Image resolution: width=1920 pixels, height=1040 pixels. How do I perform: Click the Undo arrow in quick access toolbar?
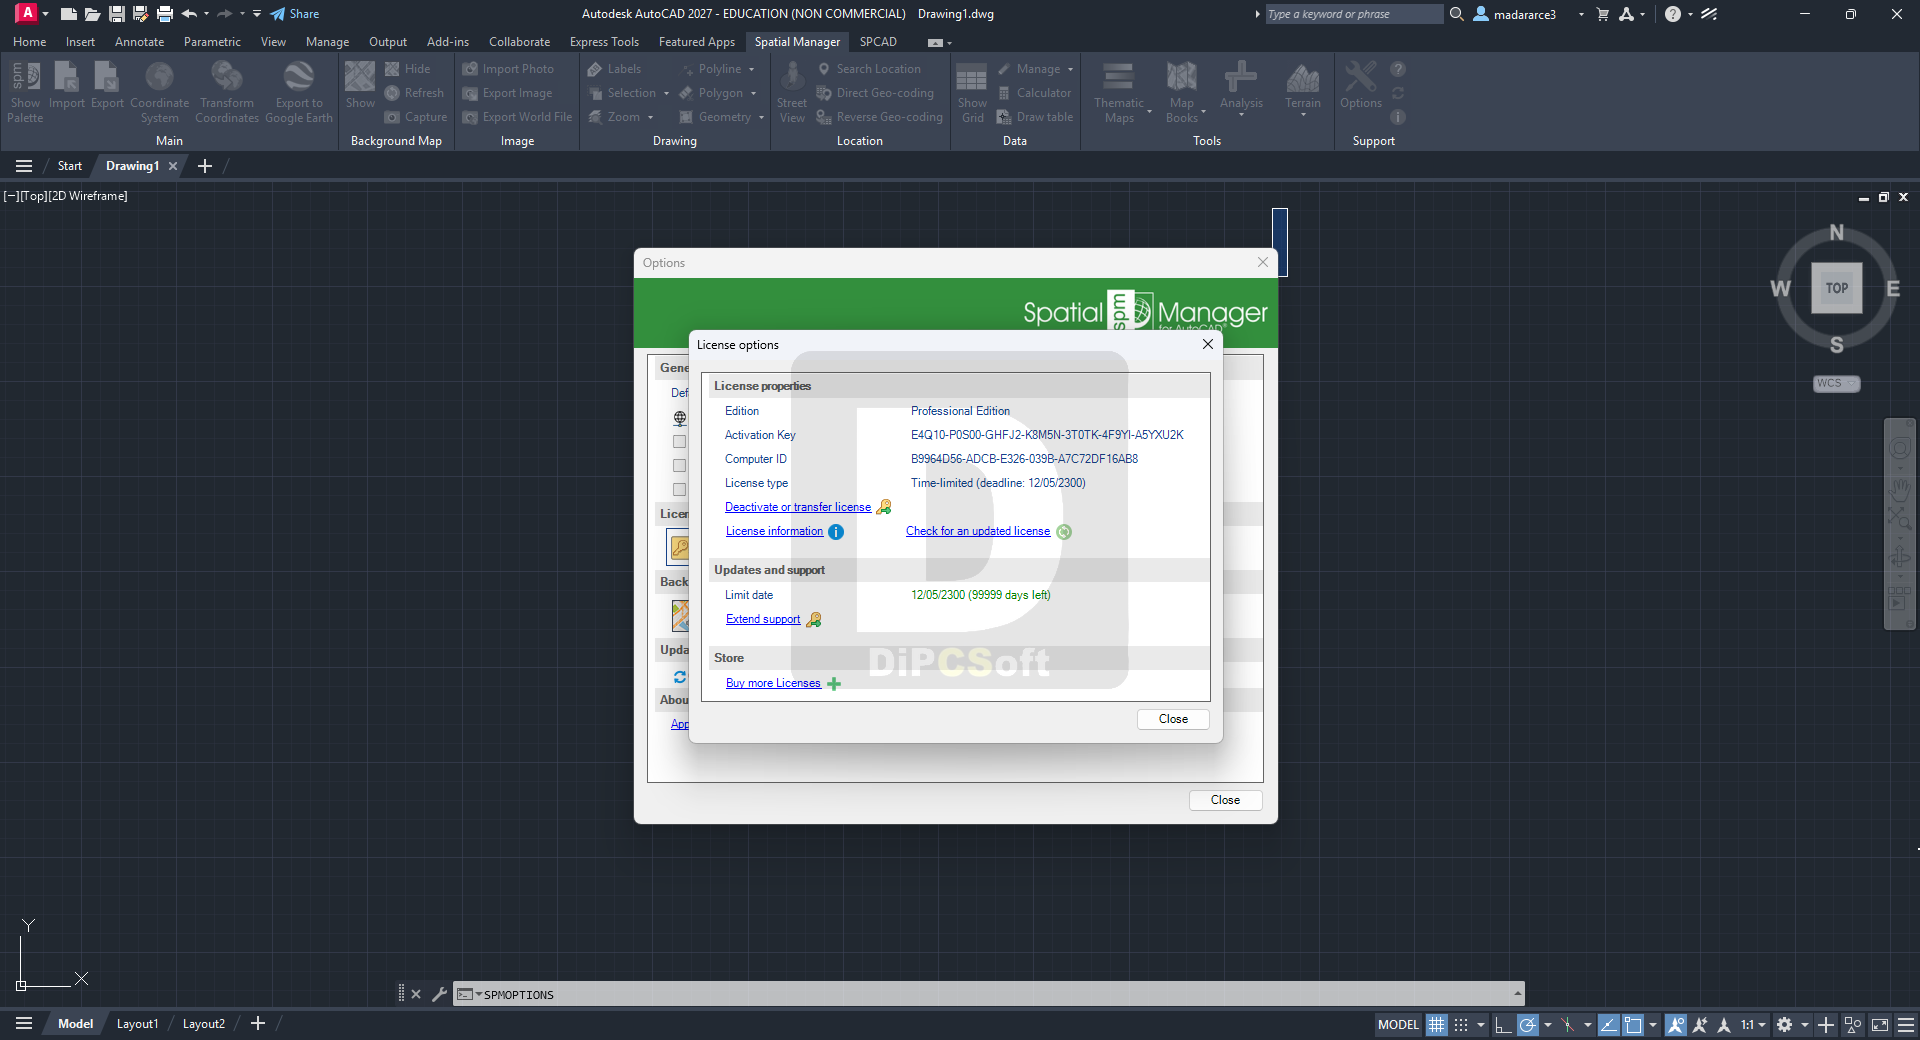click(x=189, y=14)
